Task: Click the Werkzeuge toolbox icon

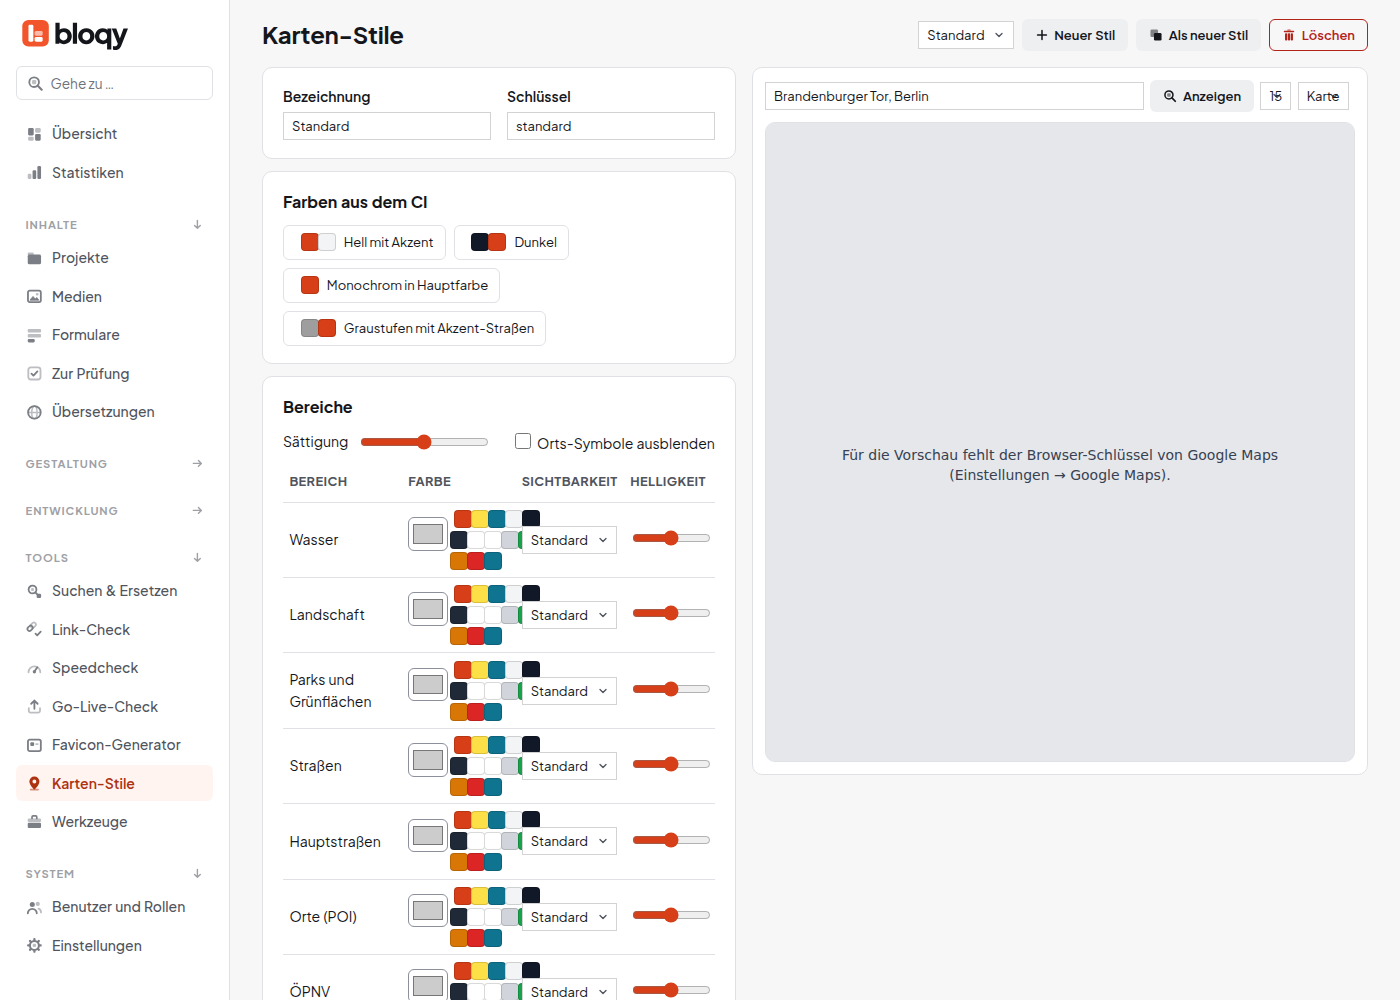Action: coord(34,822)
